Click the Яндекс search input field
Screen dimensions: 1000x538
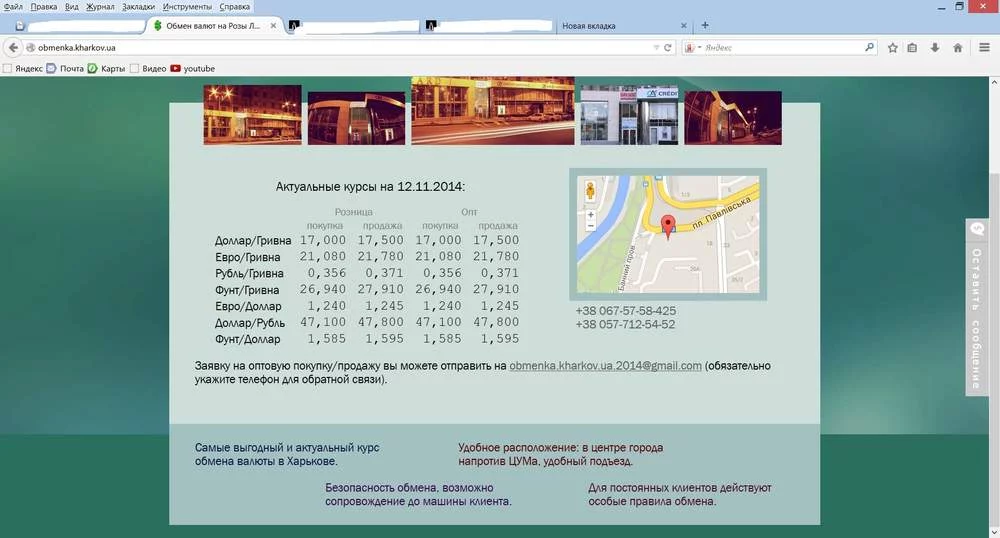[780, 47]
